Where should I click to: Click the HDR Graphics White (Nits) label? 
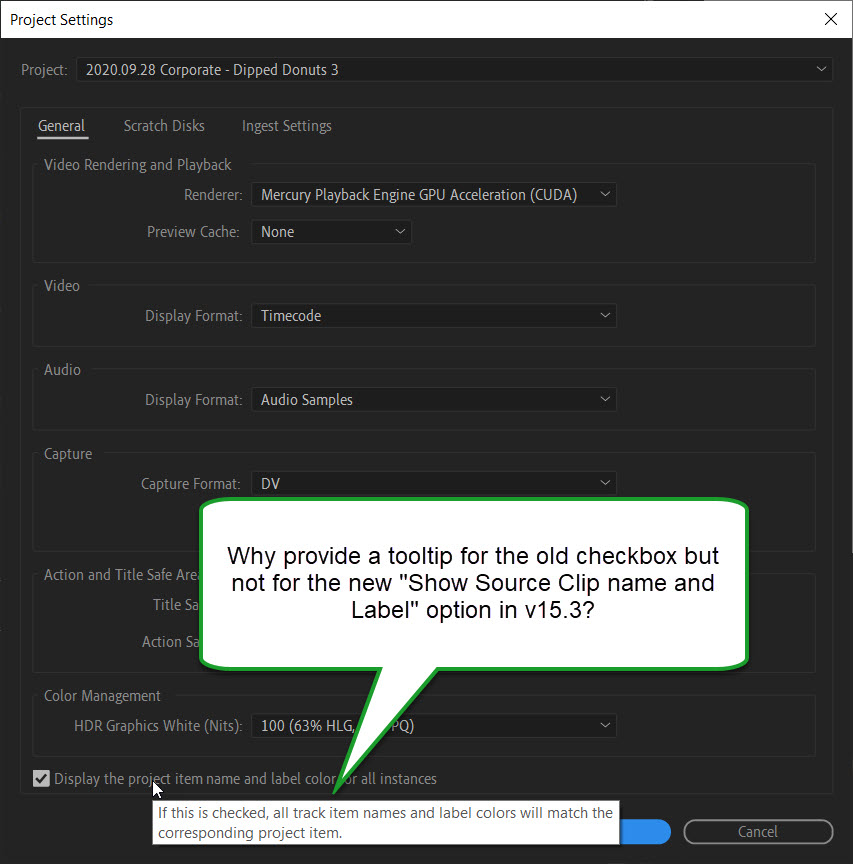pos(158,726)
